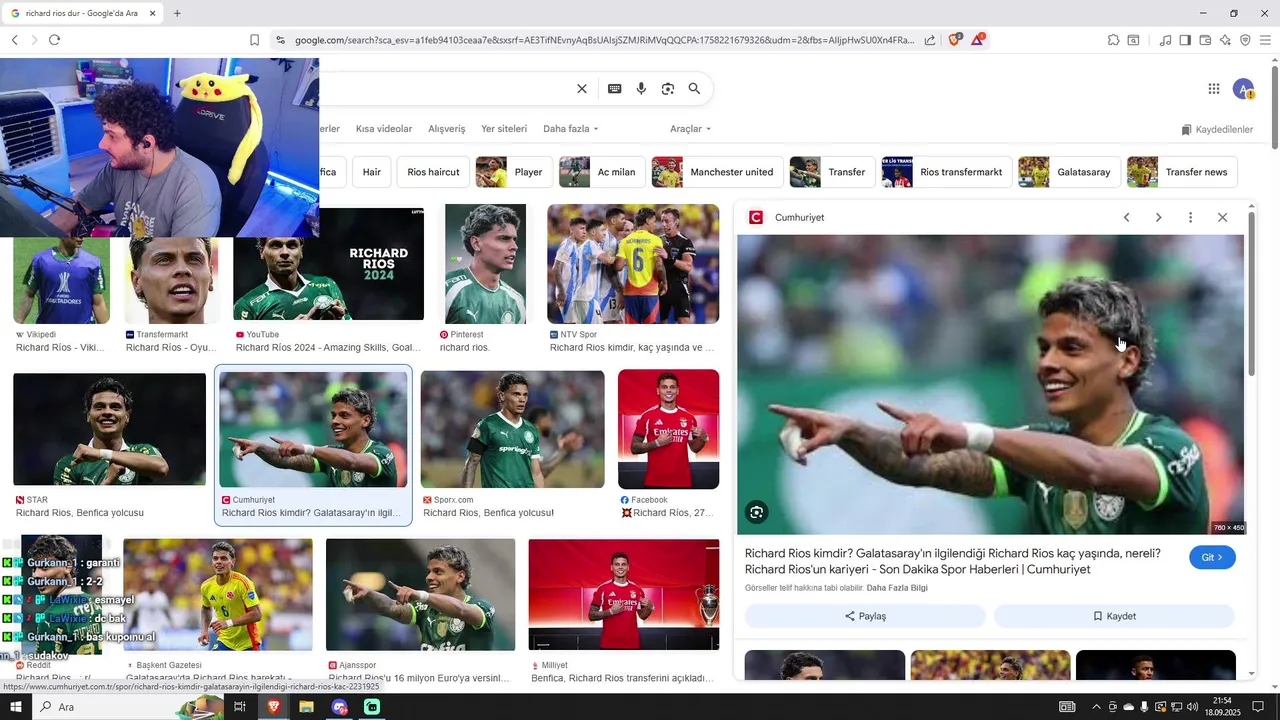Open Milliyet Benfica transfer thumbnail

tap(623, 595)
